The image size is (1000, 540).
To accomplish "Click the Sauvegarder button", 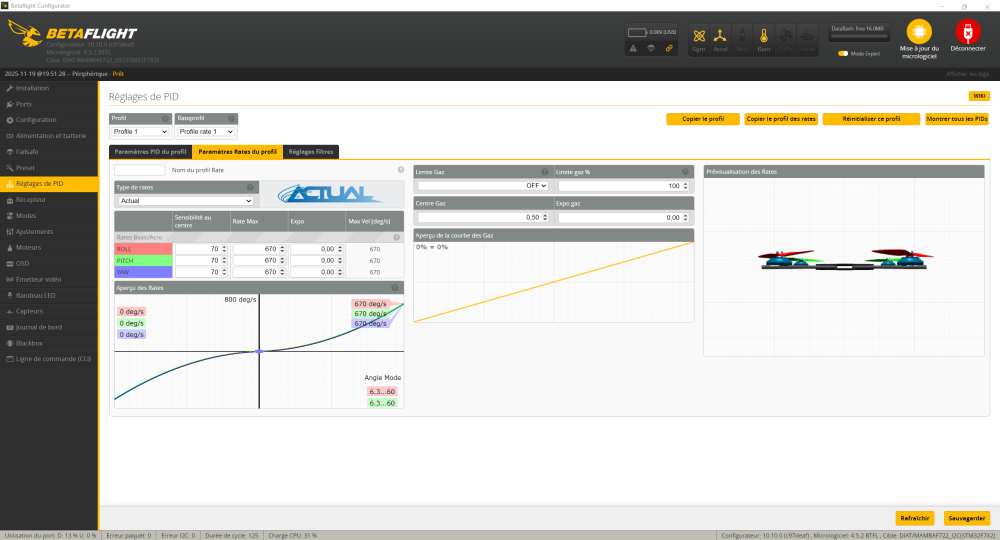I will (x=967, y=518).
